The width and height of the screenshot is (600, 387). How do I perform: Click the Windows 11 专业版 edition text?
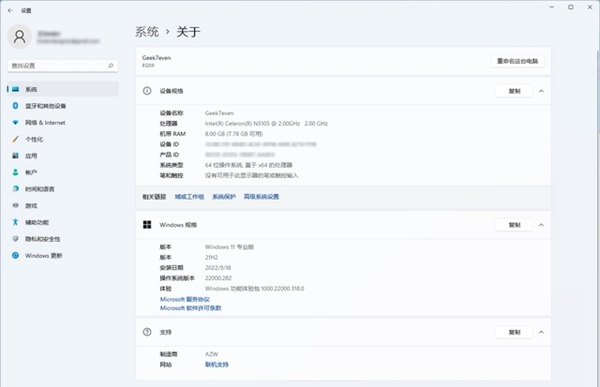pyautogui.click(x=229, y=247)
